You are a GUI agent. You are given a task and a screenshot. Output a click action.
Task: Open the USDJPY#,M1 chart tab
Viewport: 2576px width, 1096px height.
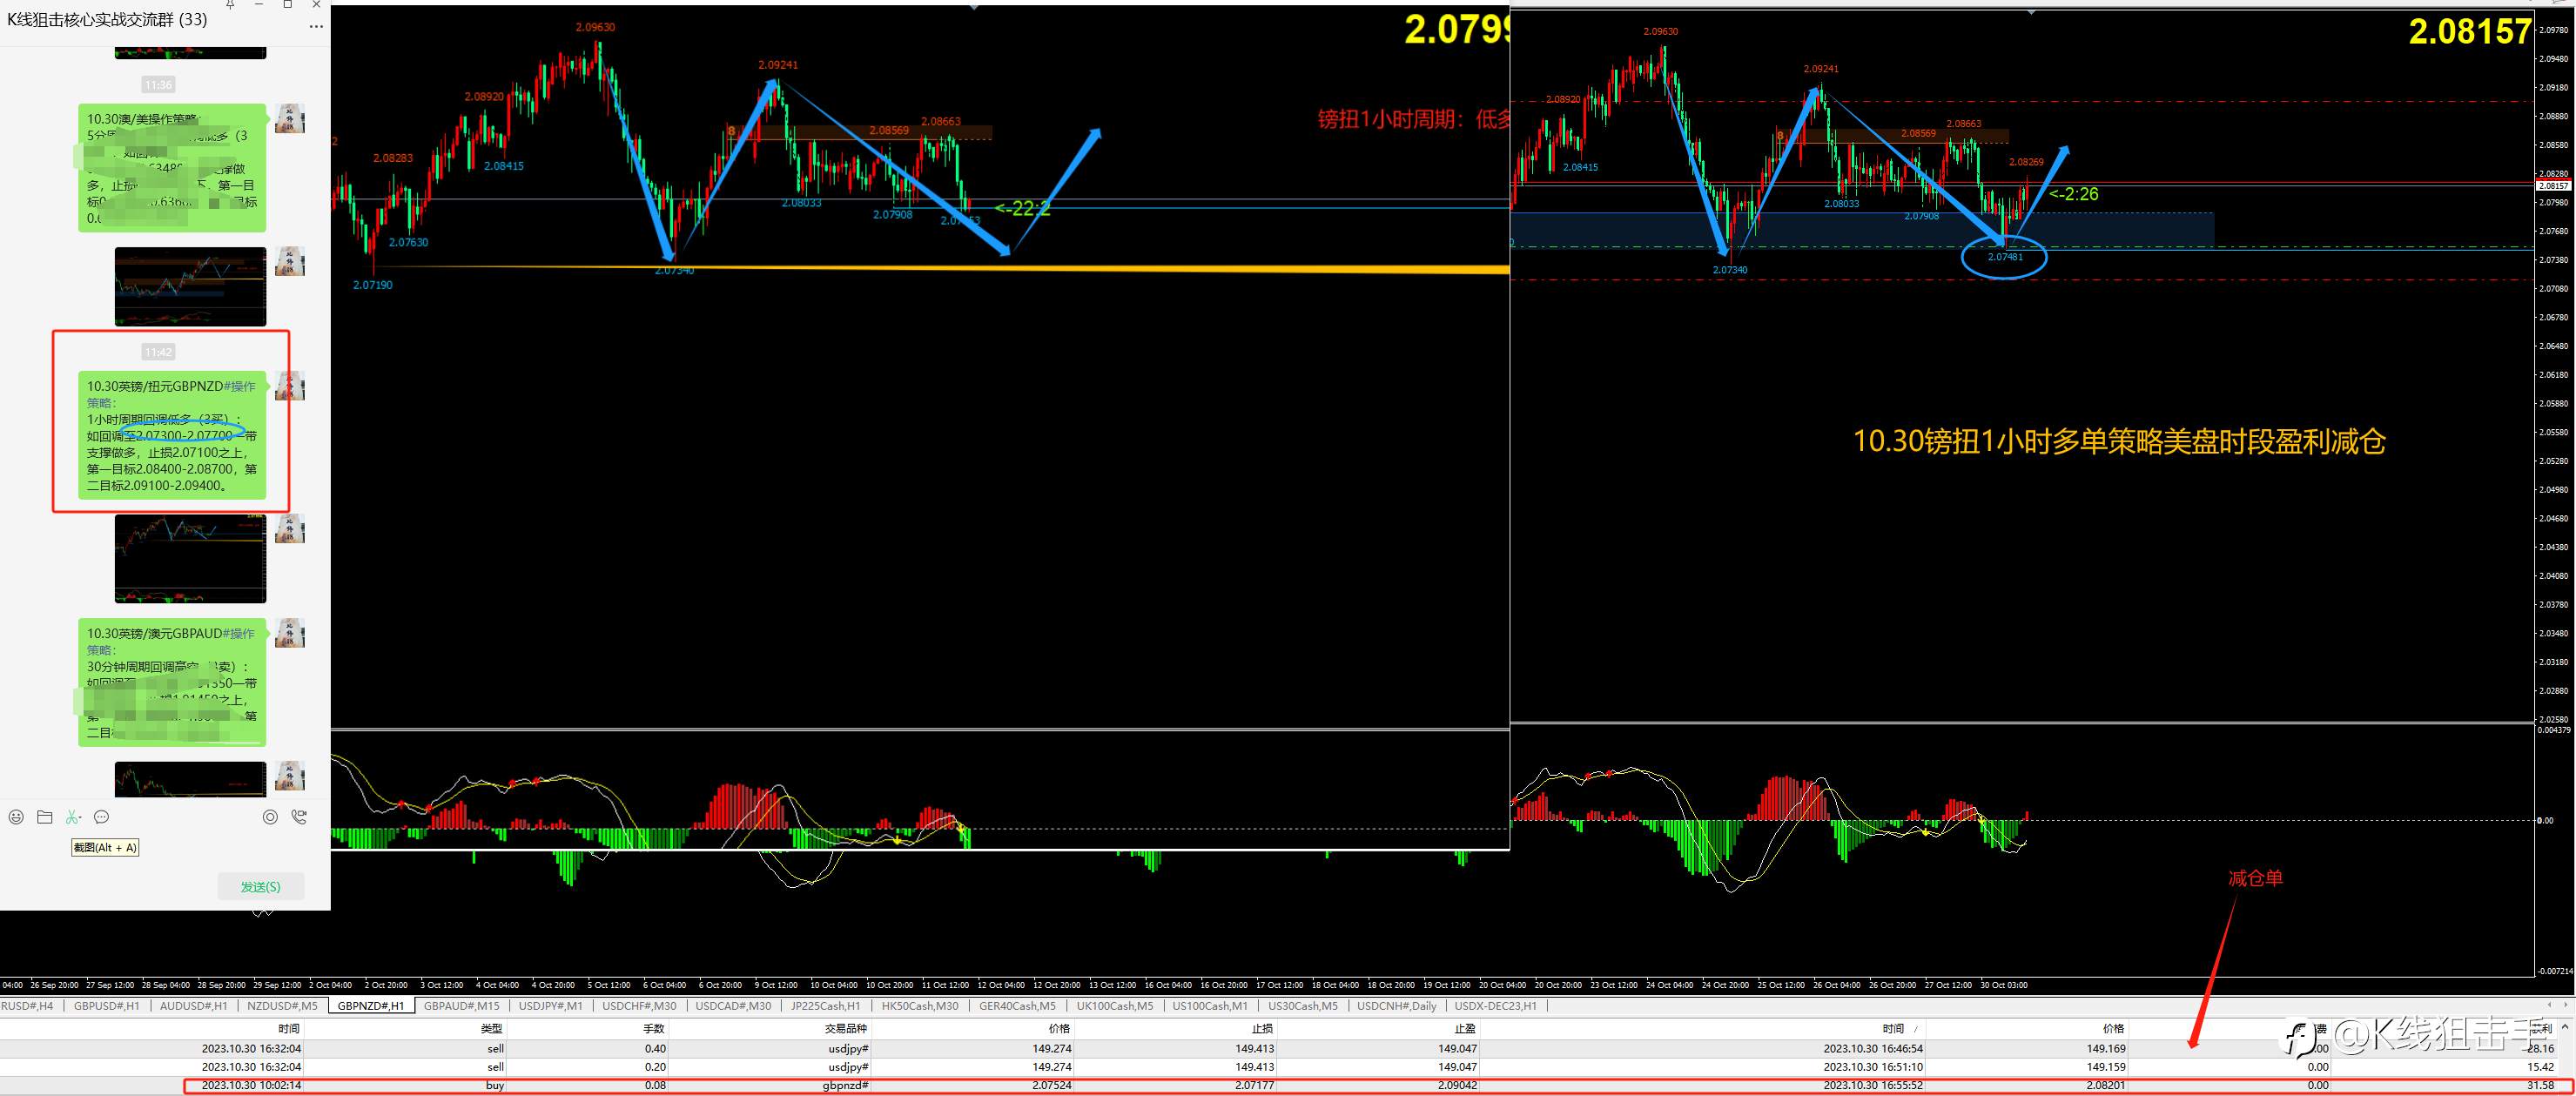click(550, 1006)
